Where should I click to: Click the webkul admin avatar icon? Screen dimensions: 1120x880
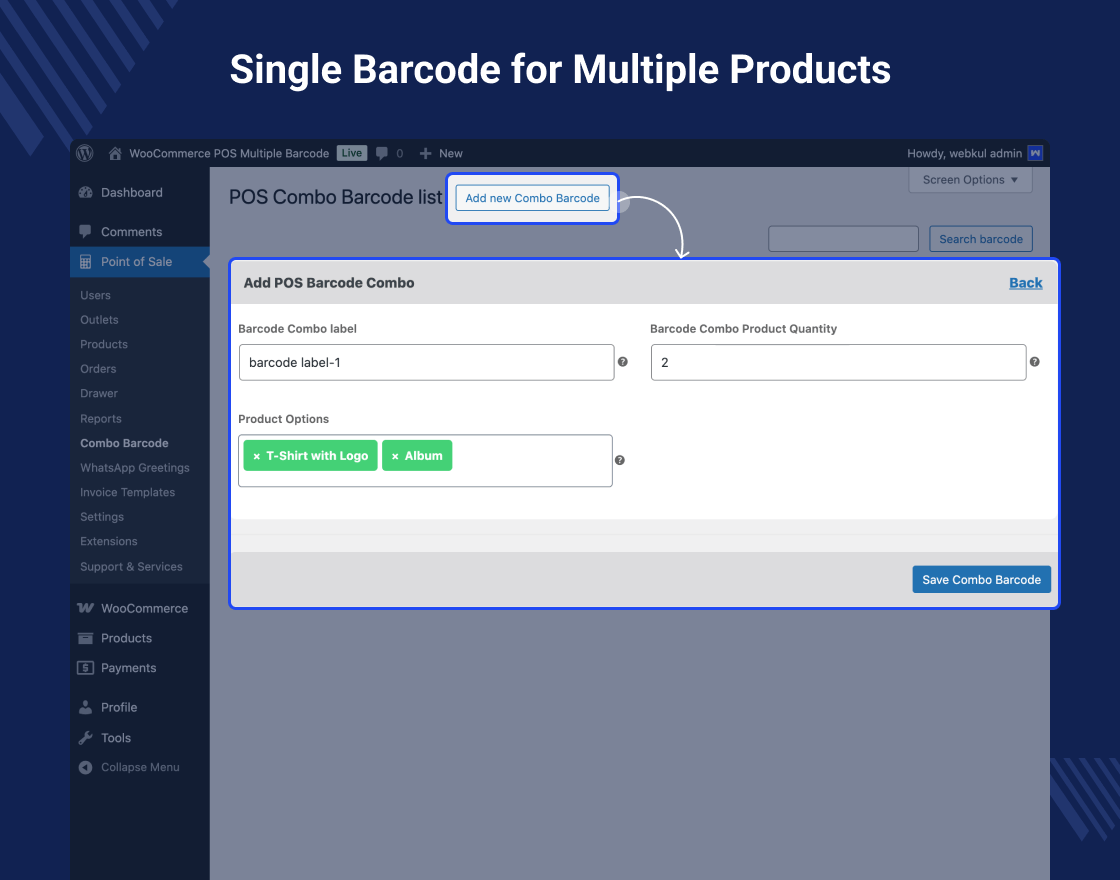(x=1035, y=153)
